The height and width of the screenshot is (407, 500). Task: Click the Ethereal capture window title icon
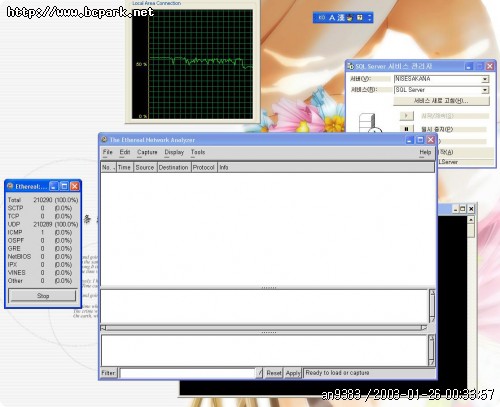10,186
